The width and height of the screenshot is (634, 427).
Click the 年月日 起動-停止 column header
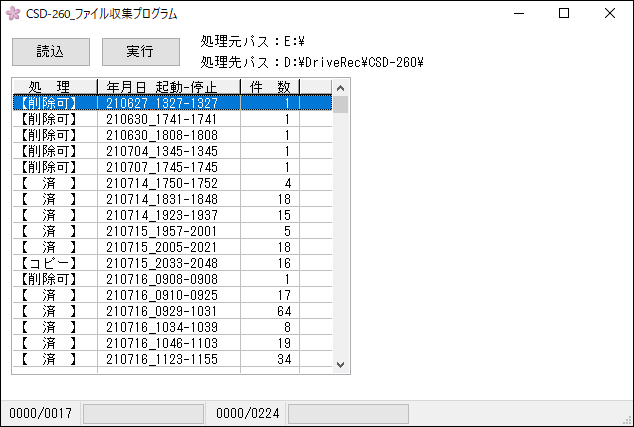tap(169, 87)
